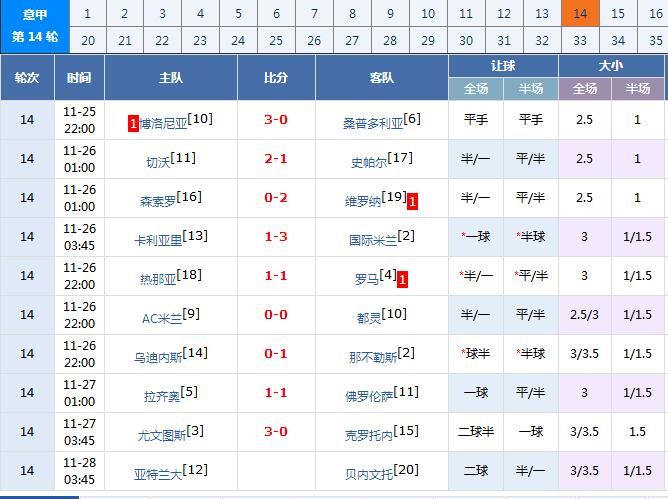The image size is (668, 499).
Task: Select round 5 tab
Action: [x=239, y=13]
